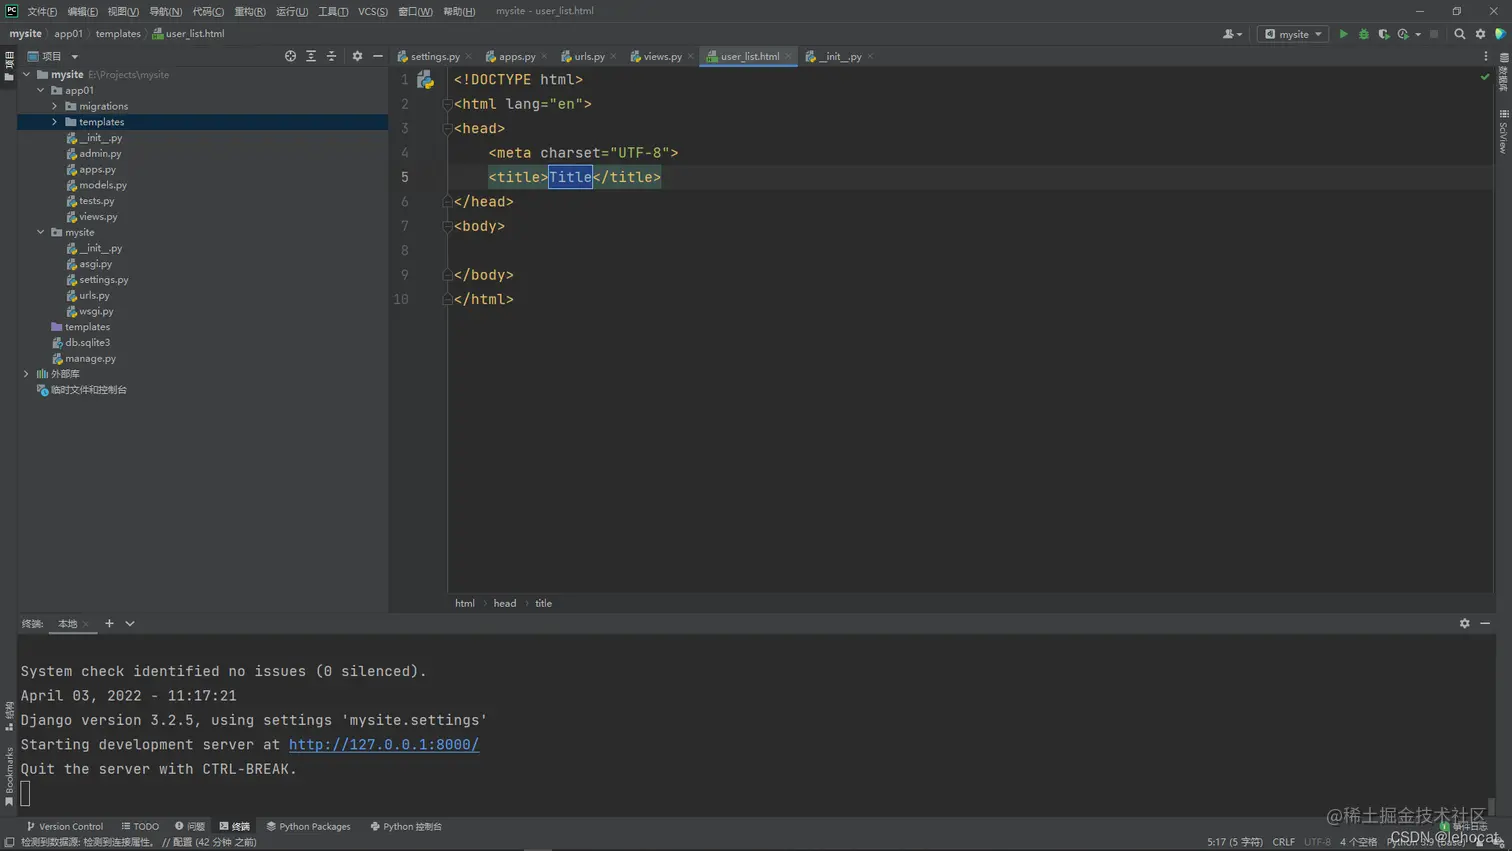The height and width of the screenshot is (851, 1512).
Task: Open editor tabs more options icon
Action: pos(1486,56)
